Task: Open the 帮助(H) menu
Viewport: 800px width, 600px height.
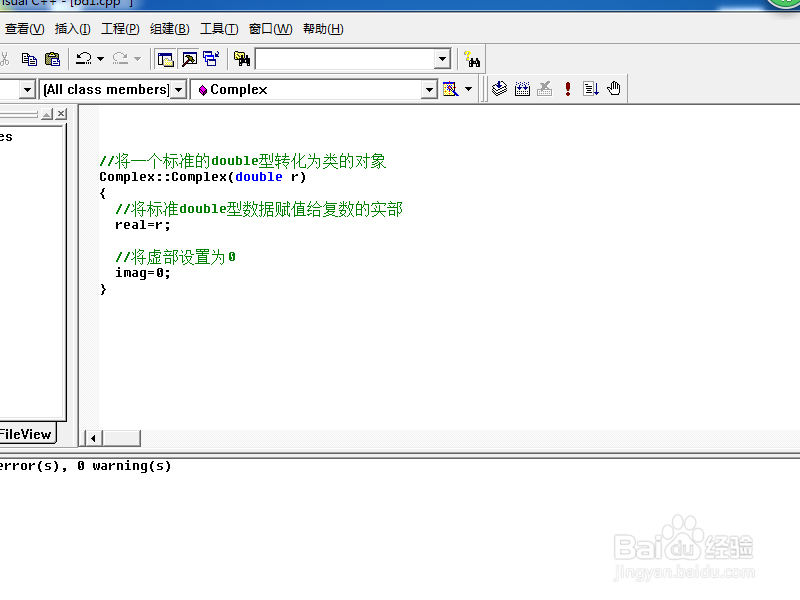Action: pyautogui.click(x=323, y=29)
